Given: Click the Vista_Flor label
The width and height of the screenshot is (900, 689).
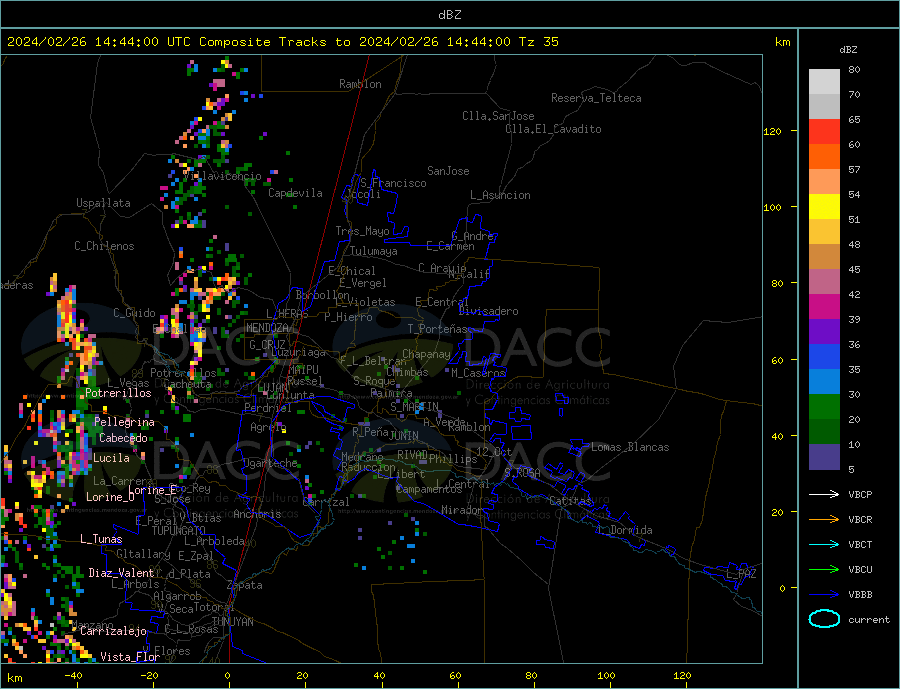Looking at the screenshot, I should [130, 657].
